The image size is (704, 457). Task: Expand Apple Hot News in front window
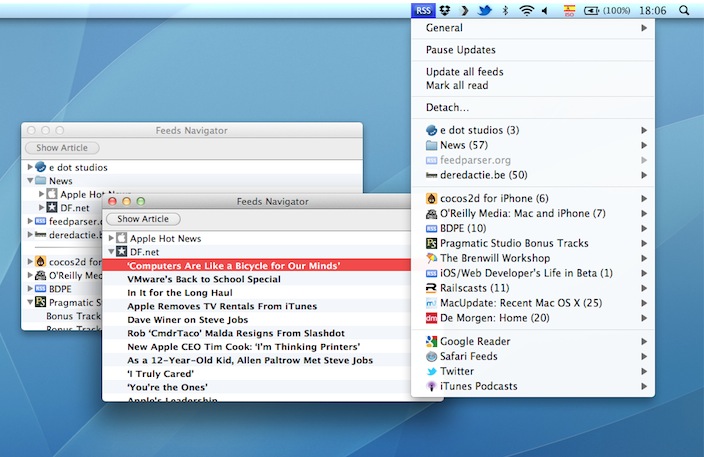(x=111, y=239)
